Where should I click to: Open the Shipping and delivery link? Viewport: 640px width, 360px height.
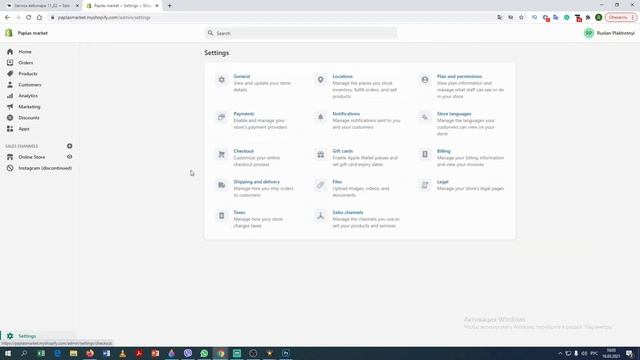[x=257, y=182]
